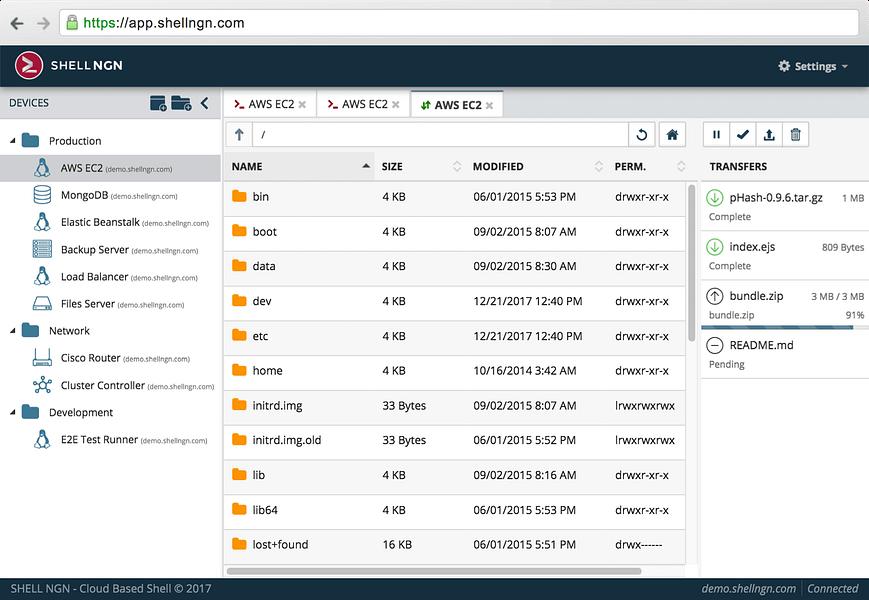Click the Shell NGN logo icon
The image size is (869, 600).
coord(29,65)
